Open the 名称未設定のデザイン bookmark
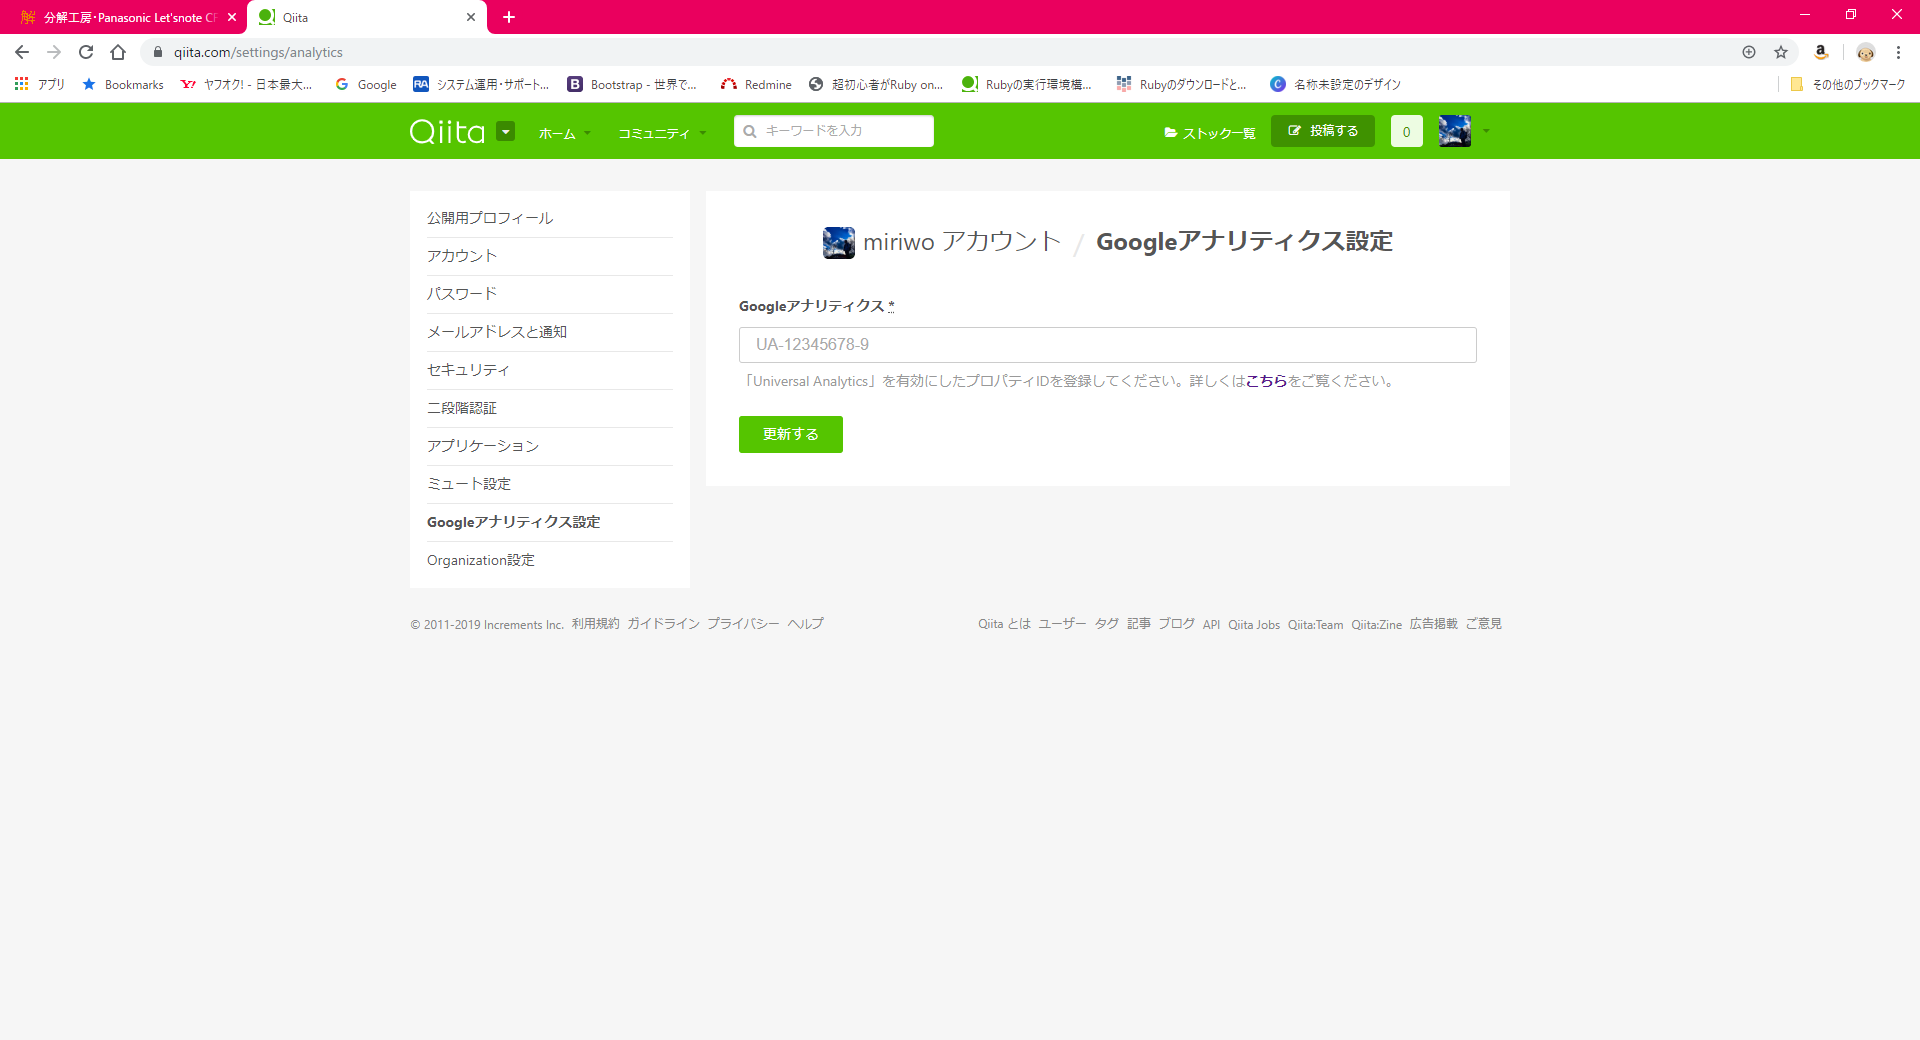This screenshot has width=1920, height=1040. click(x=1336, y=84)
